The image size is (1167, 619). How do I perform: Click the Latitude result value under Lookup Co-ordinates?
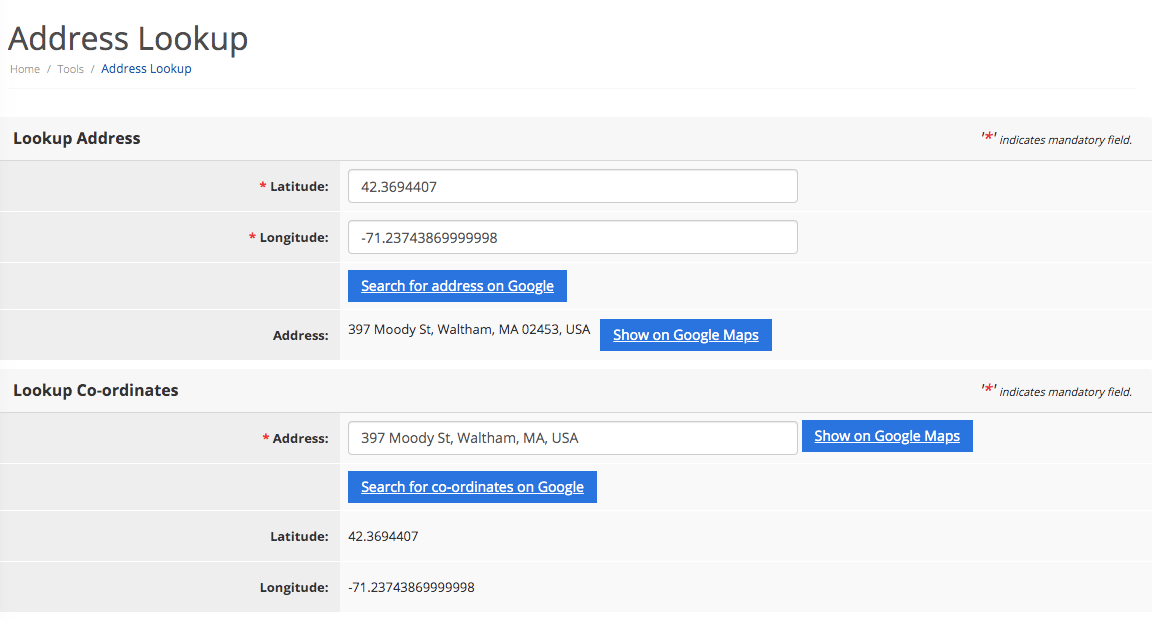coord(383,536)
